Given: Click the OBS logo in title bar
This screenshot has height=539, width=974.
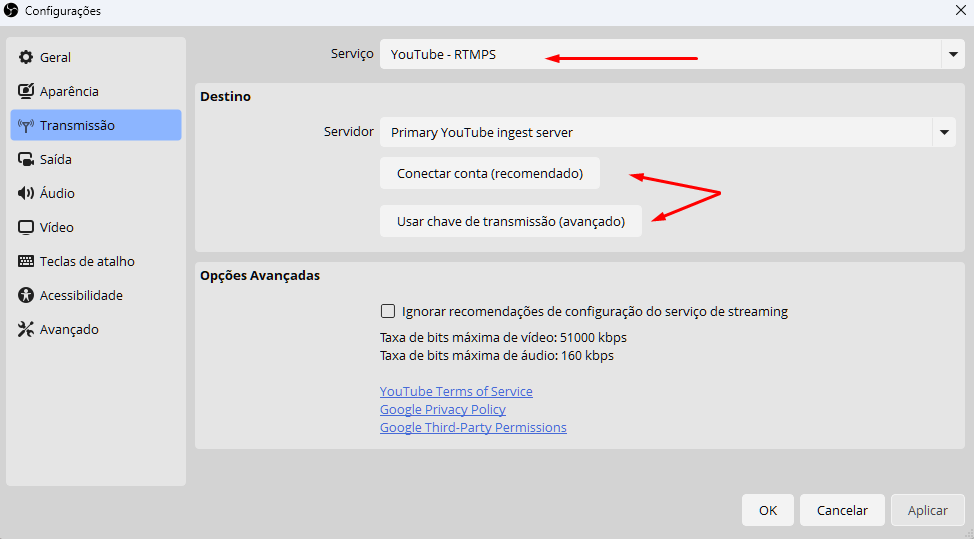Looking at the screenshot, I should tap(11, 11).
